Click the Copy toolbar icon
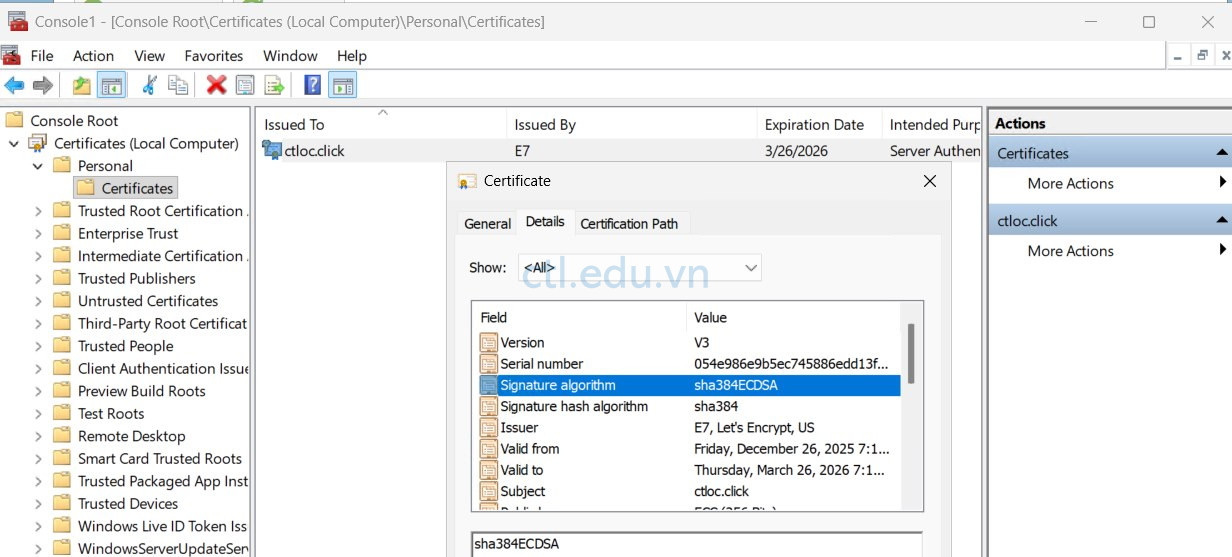Screen dimensions: 1232x557 (178, 85)
